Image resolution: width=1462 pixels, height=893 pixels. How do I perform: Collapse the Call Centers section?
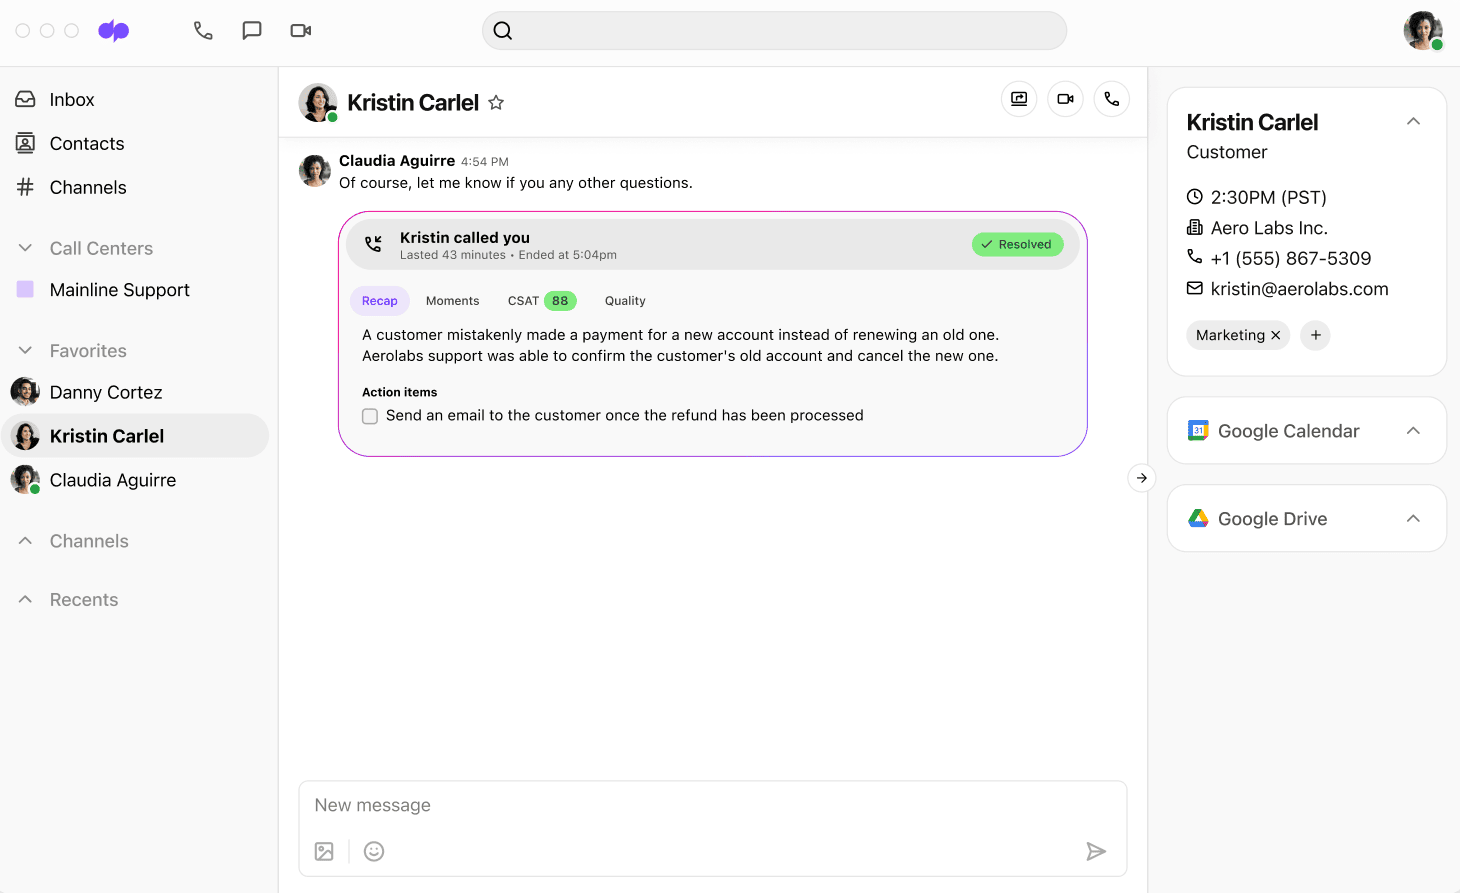point(26,248)
